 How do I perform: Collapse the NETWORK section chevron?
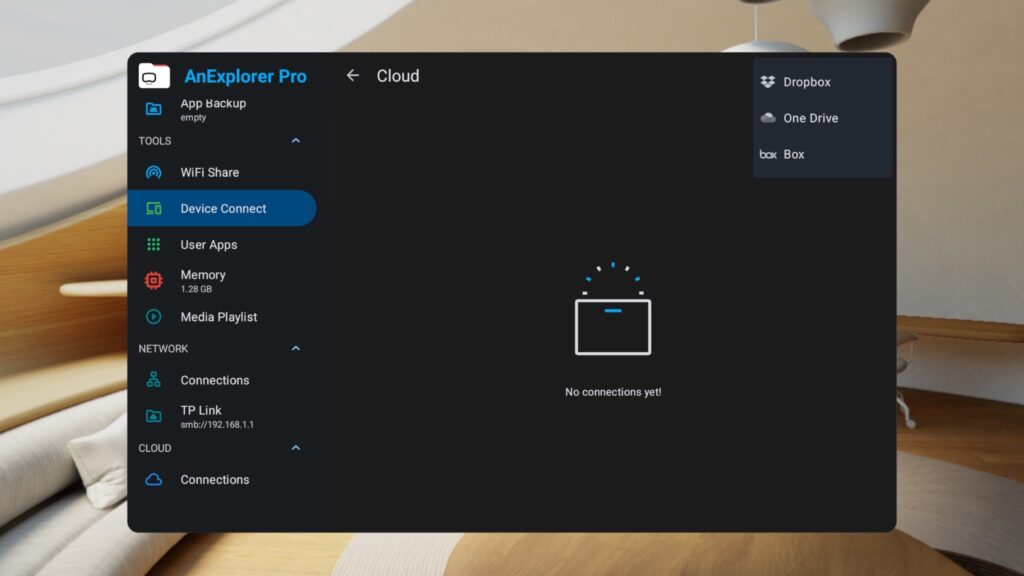pyautogui.click(x=295, y=348)
